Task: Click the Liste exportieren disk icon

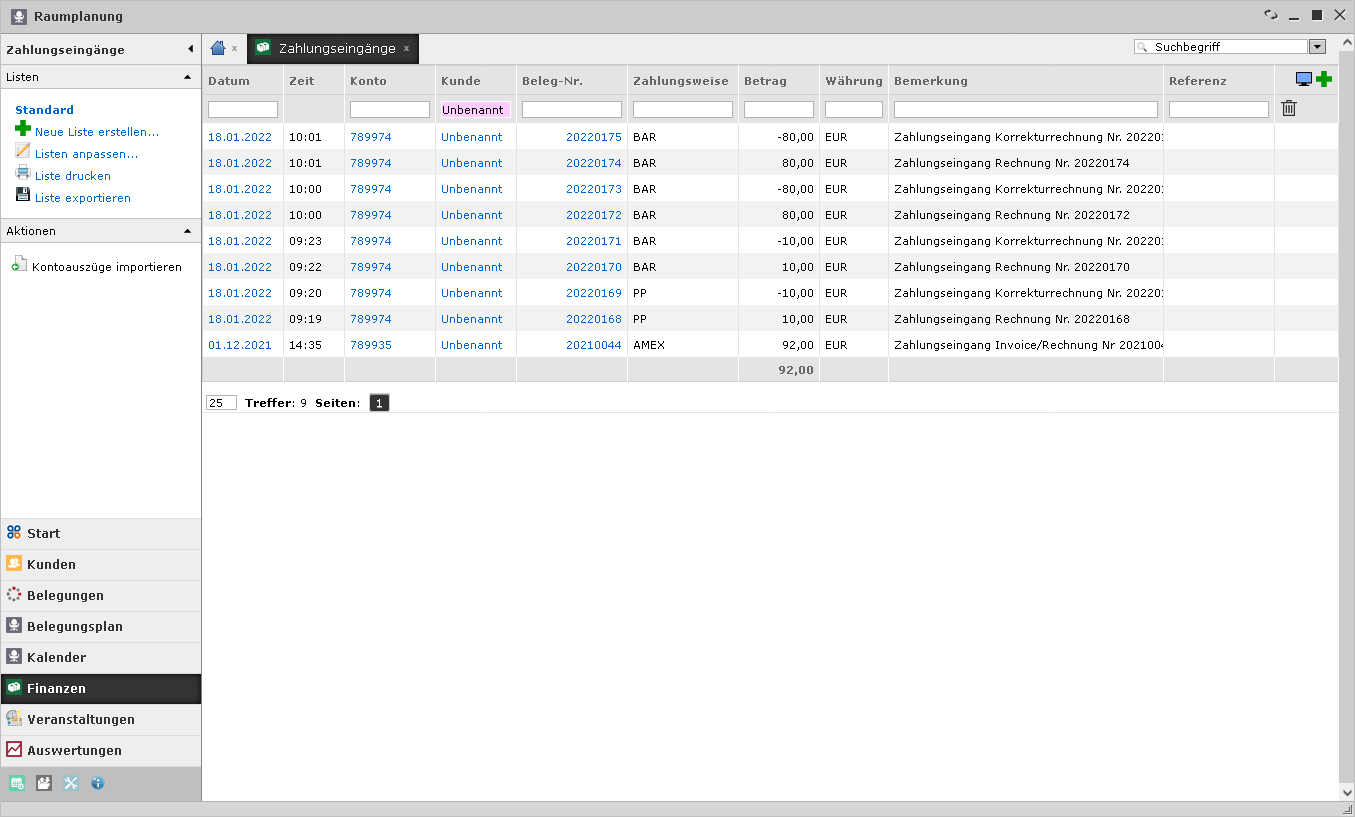Action: point(23,195)
